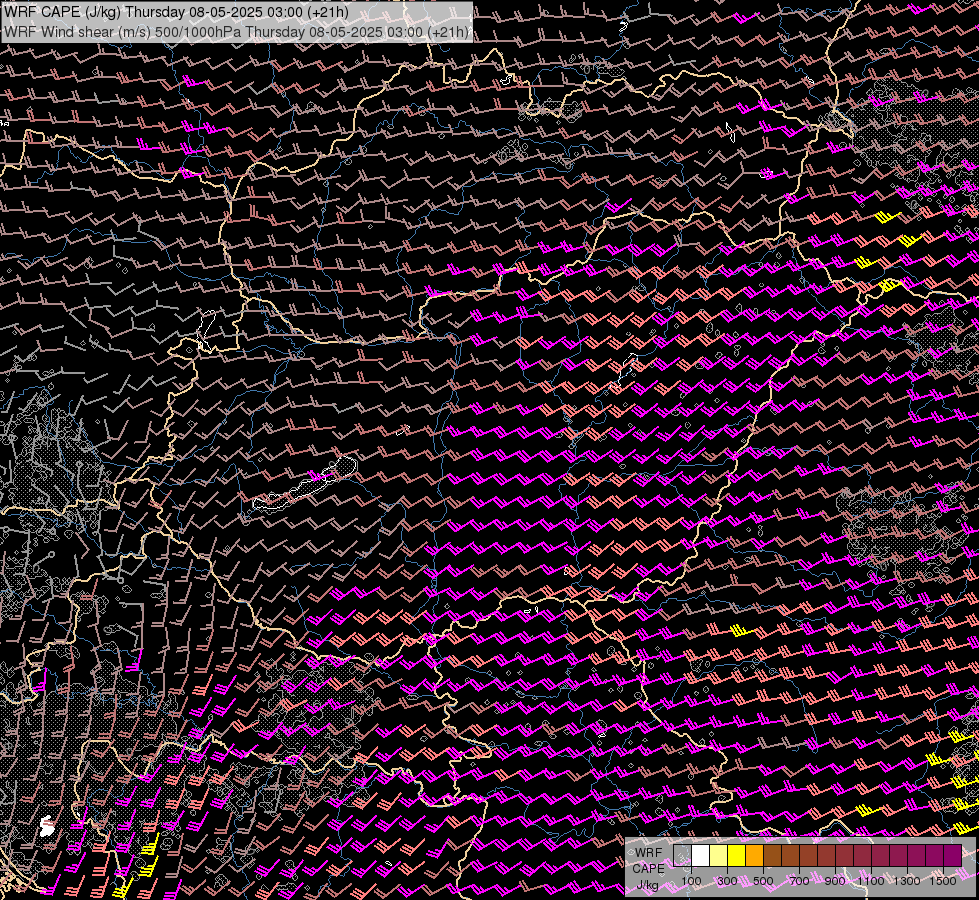Click the J/kg unit label in legend
The image size is (979, 900).
(647, 886)
